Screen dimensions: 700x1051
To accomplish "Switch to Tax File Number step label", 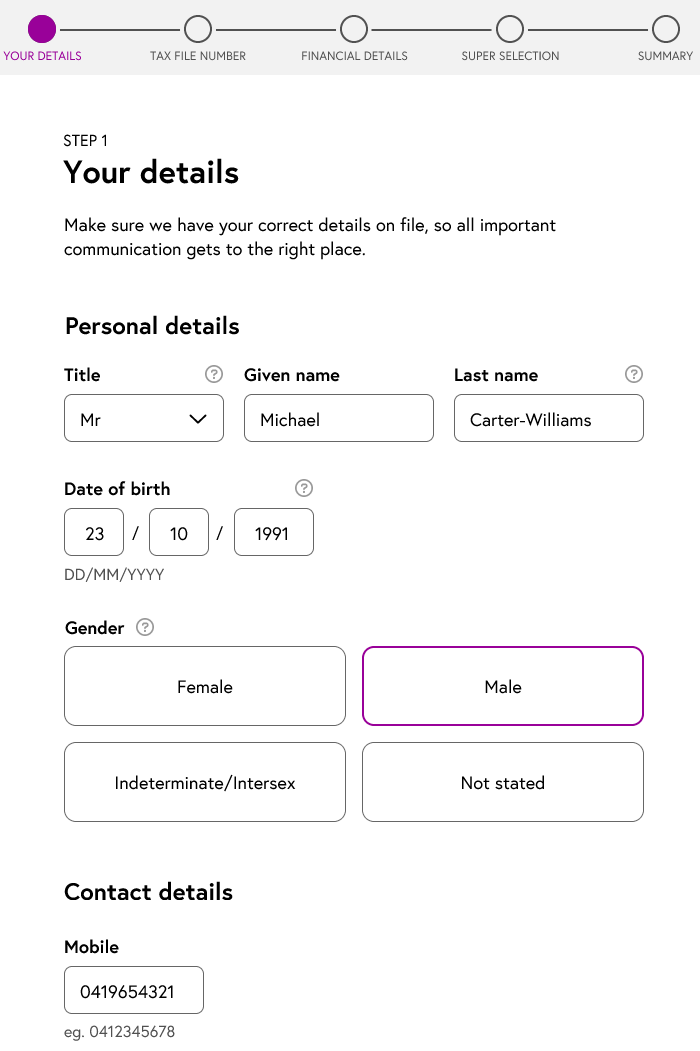I will coord(198,56).
